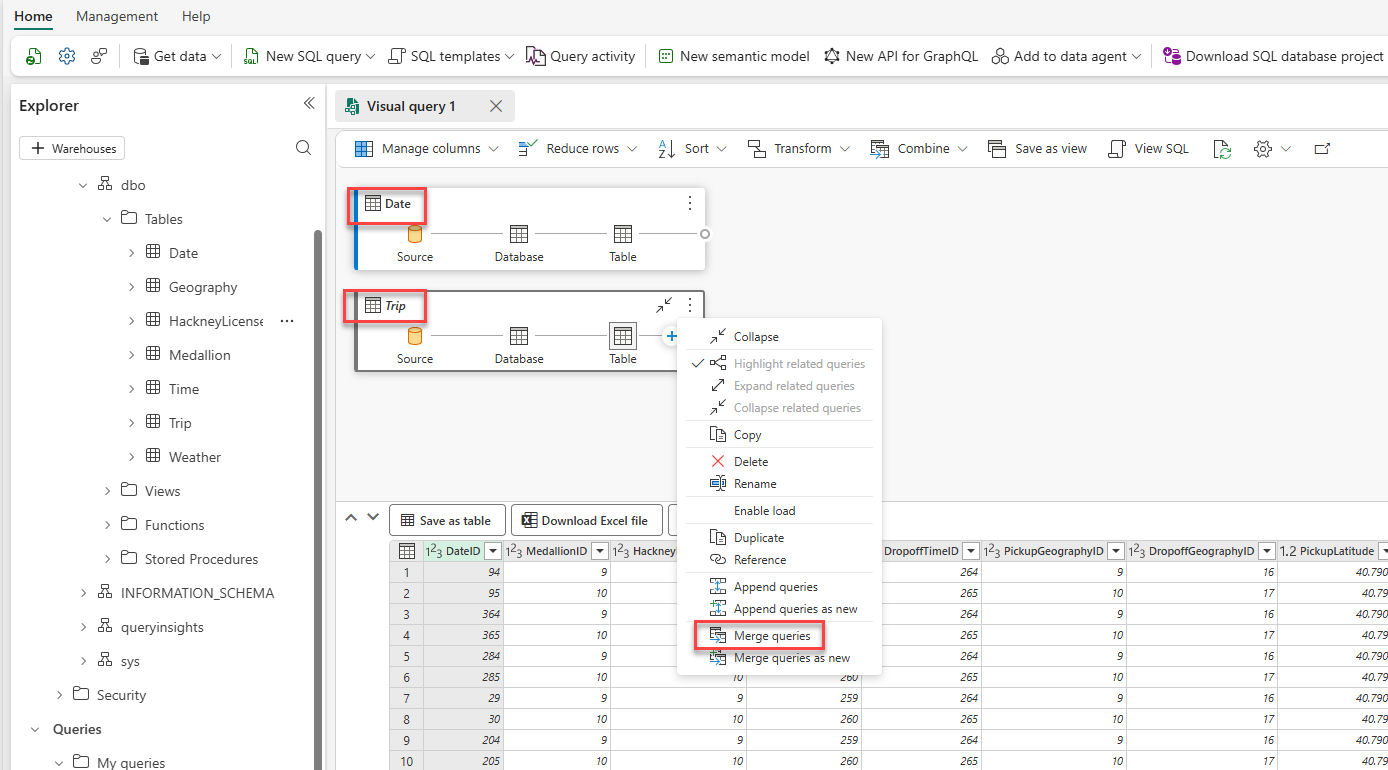
Task: Open New SQL query dropdown
Action: point(309,56)
